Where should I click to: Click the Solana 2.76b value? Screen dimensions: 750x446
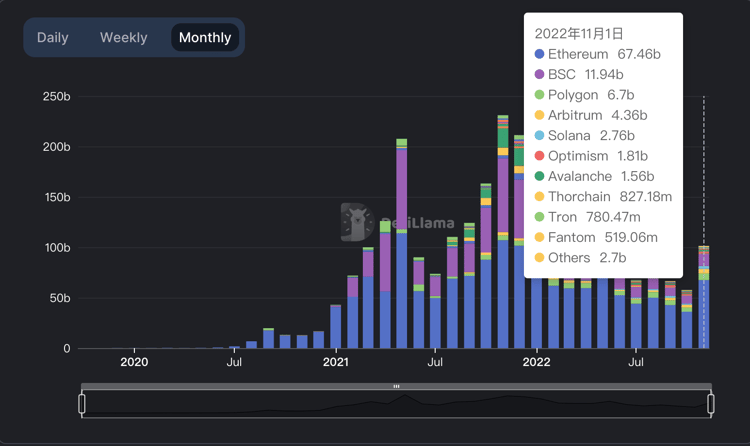point(617,135)
